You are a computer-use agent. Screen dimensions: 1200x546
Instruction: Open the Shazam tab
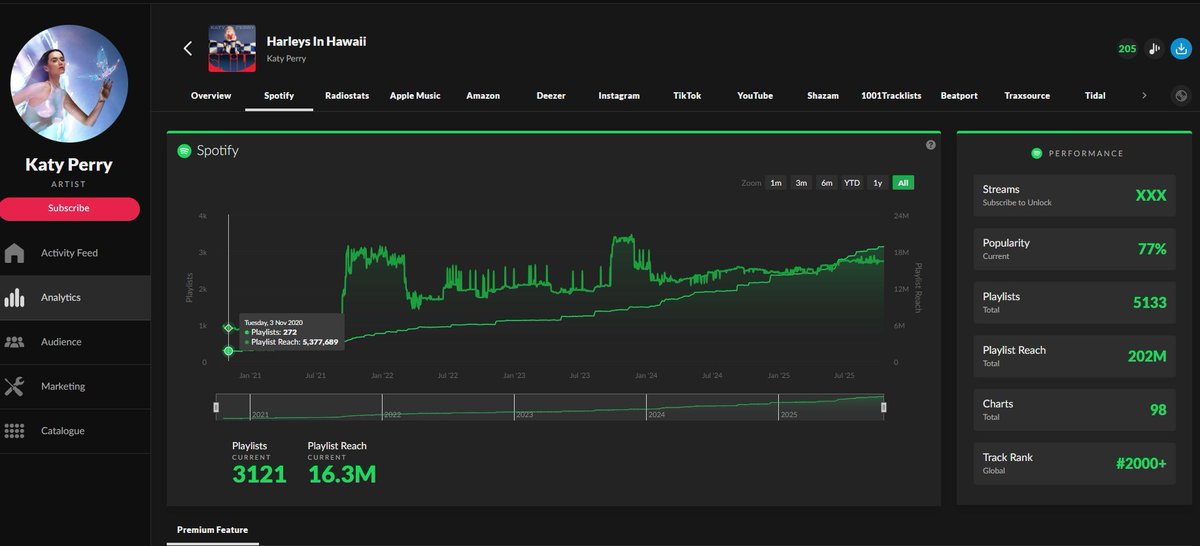click(x=823, y=96)
